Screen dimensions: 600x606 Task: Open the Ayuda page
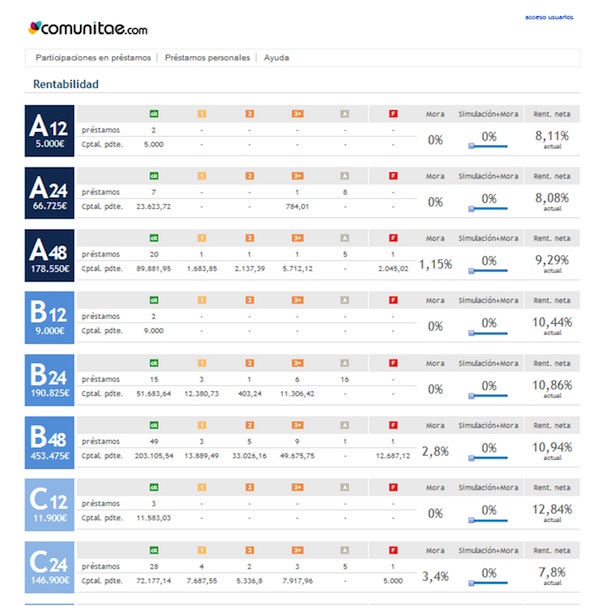pyautogui.click(x=277, y=58)
